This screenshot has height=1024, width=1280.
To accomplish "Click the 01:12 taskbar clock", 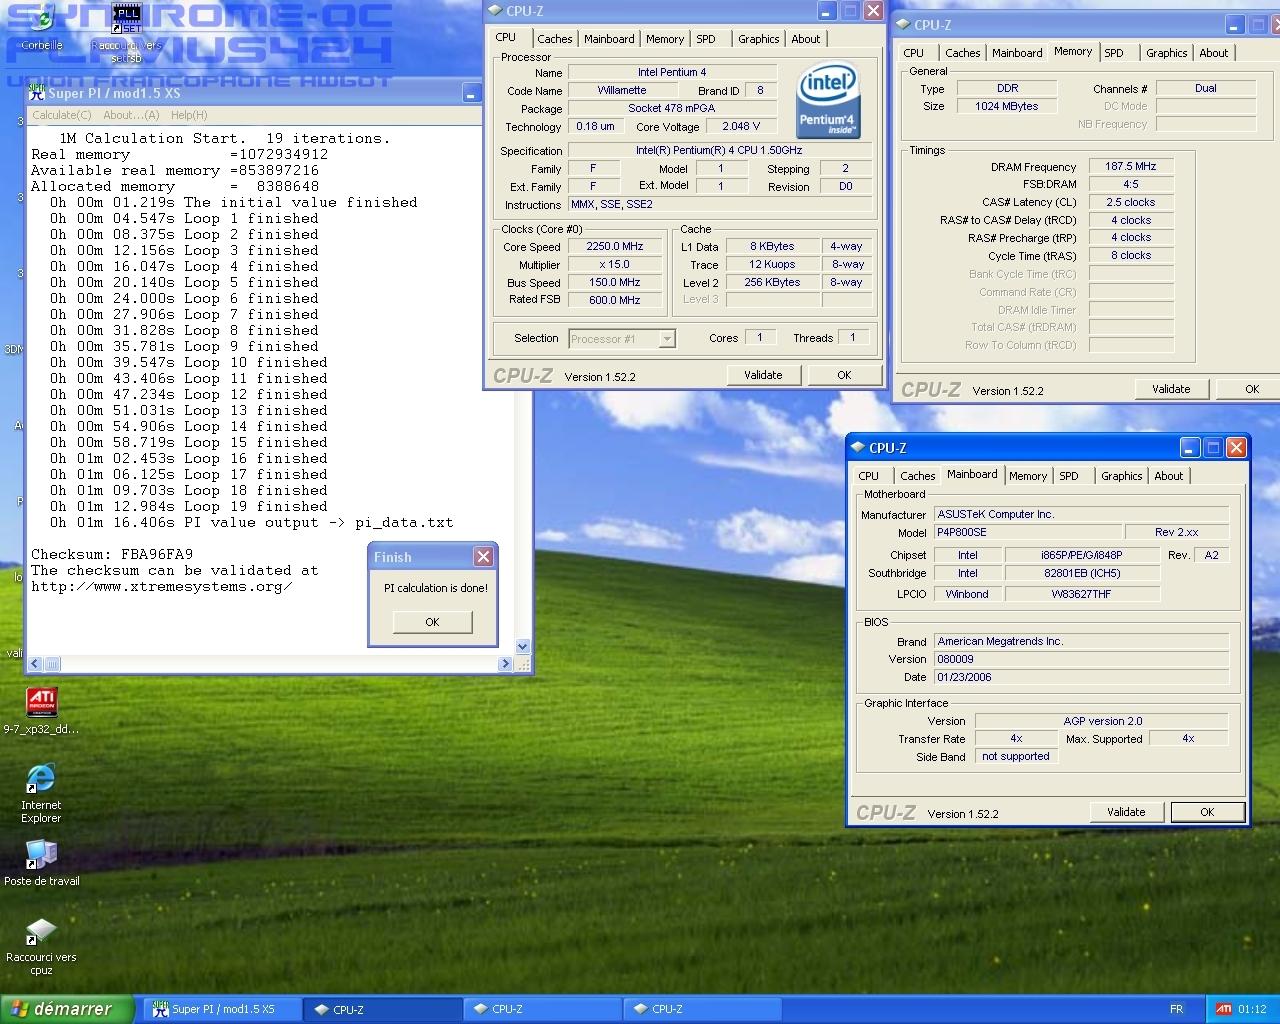I will (x=1252, y=1009).
